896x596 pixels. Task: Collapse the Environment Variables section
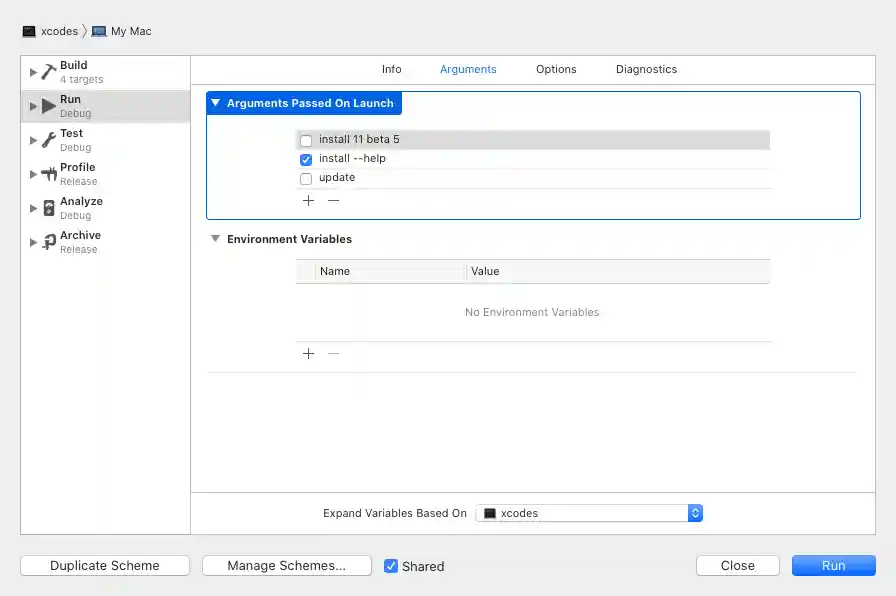(x=215, y=239)
